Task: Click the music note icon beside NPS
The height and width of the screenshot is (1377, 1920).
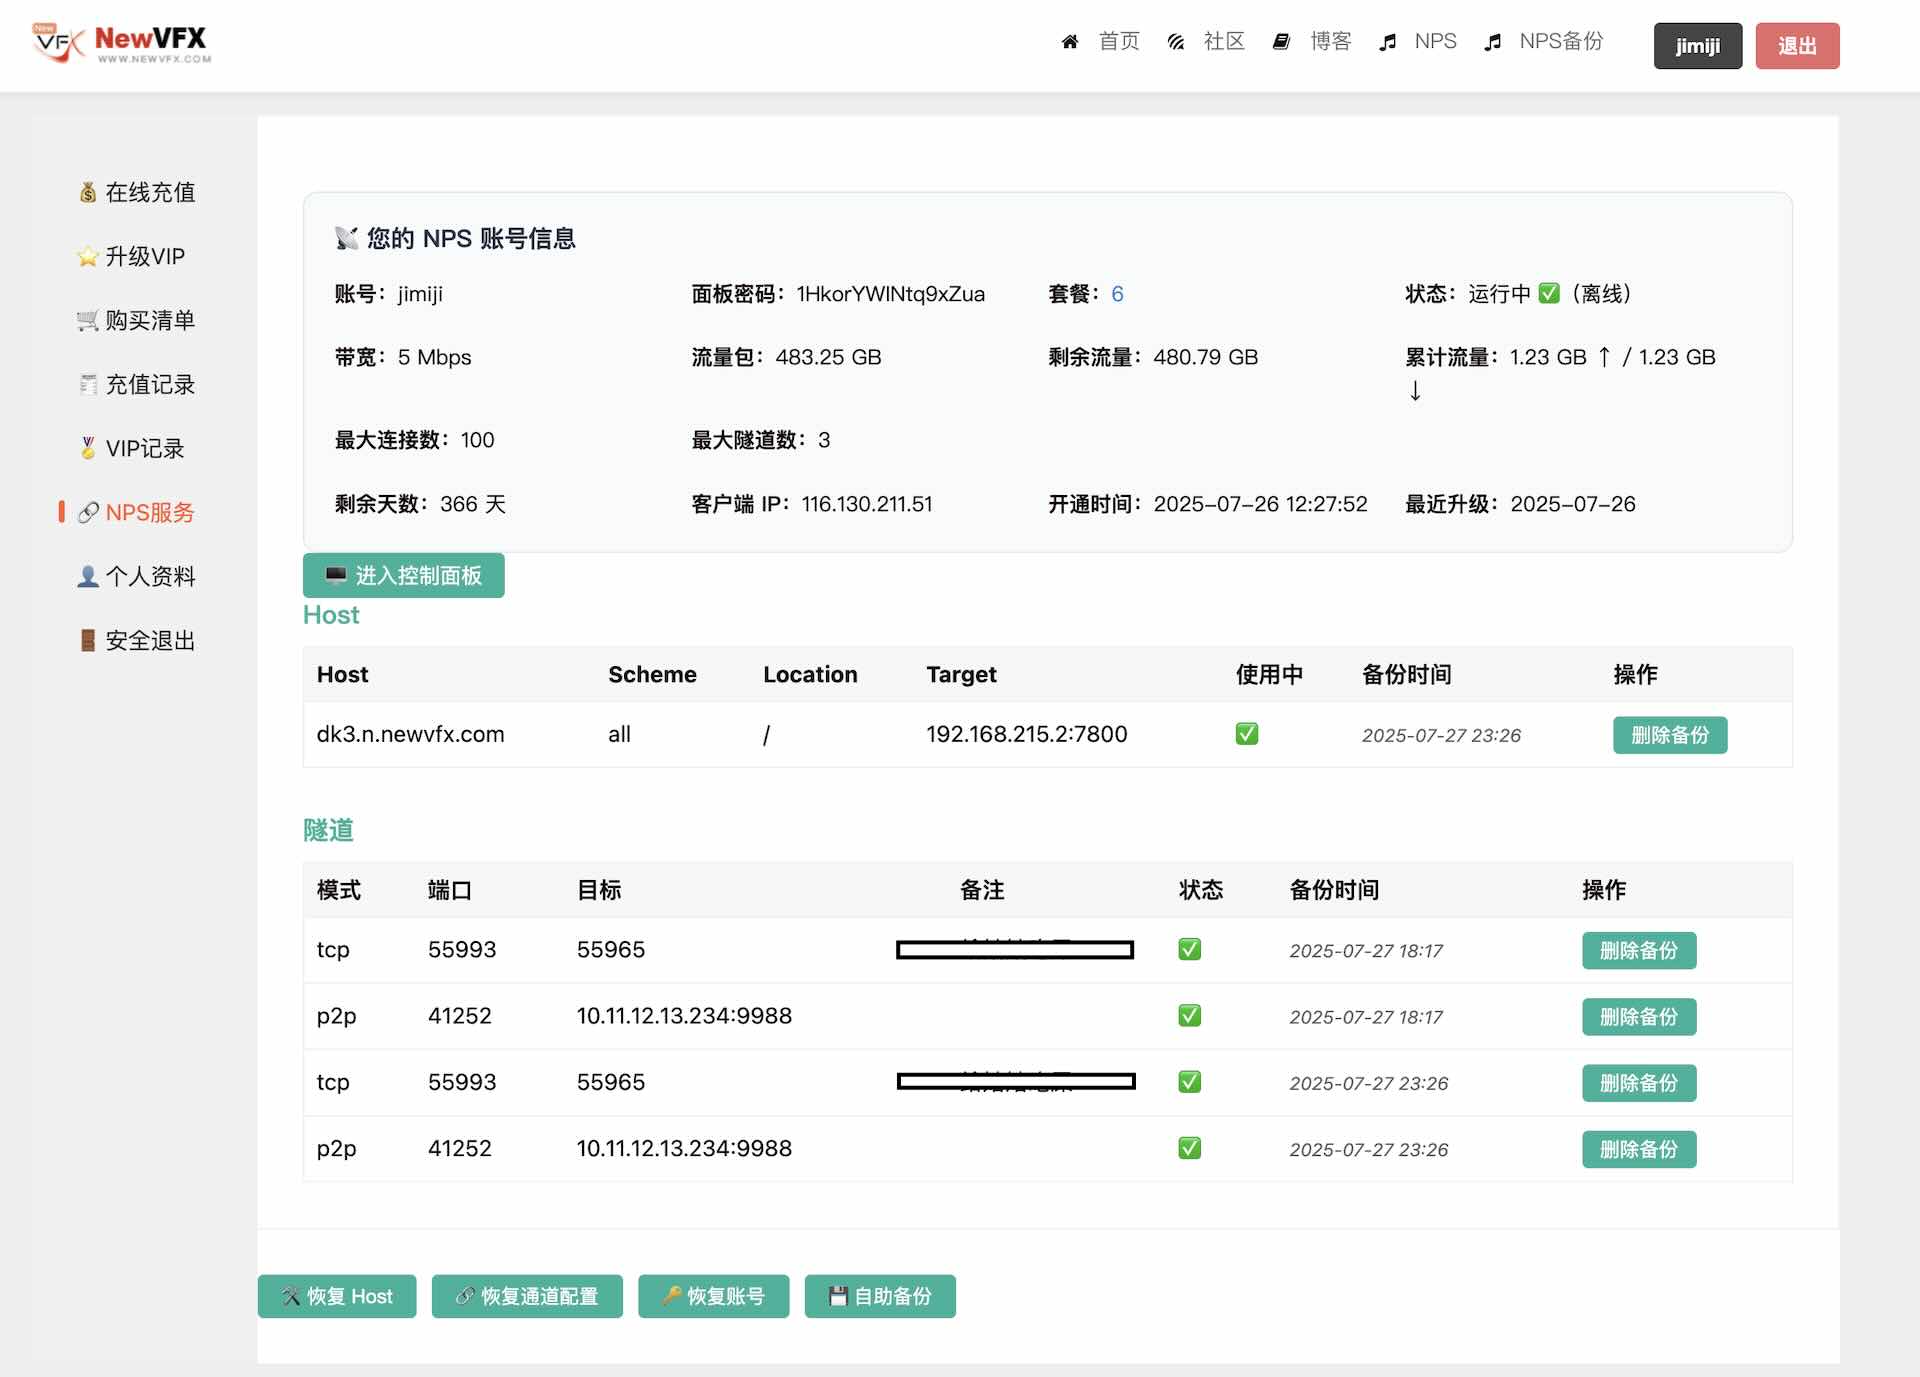Action: pyautogui.click(x=1388, y=42)
